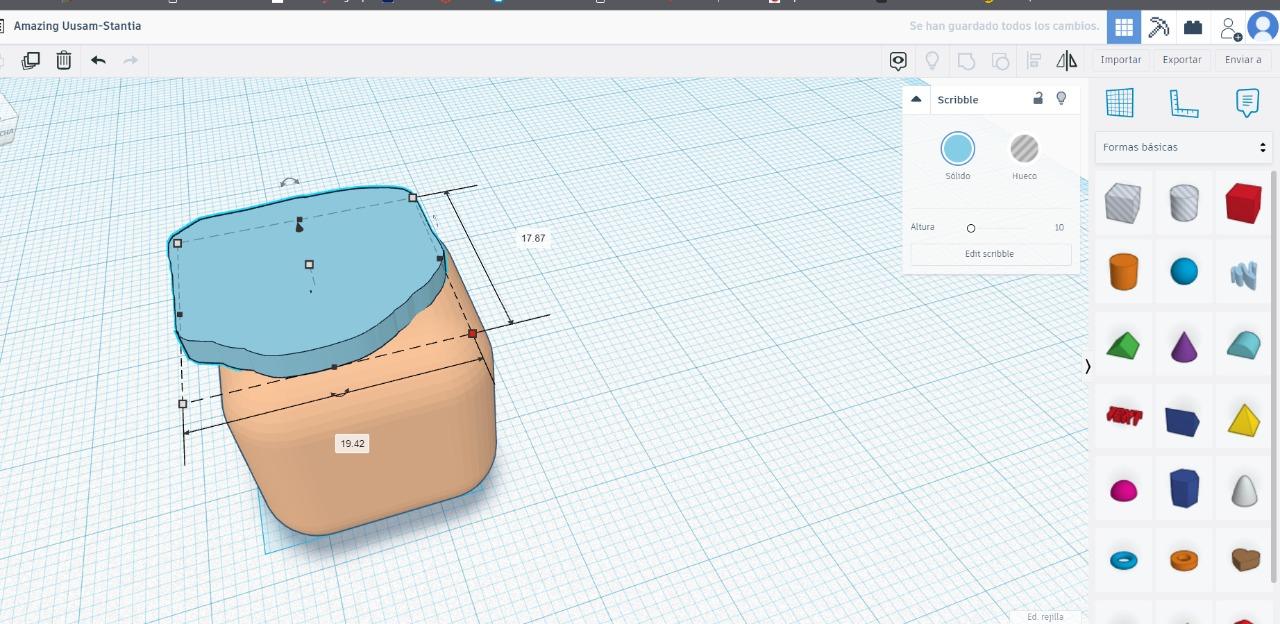Choose the grey Paraboloid shape
Screen dimensions: 1280x624
point(1244,490)
